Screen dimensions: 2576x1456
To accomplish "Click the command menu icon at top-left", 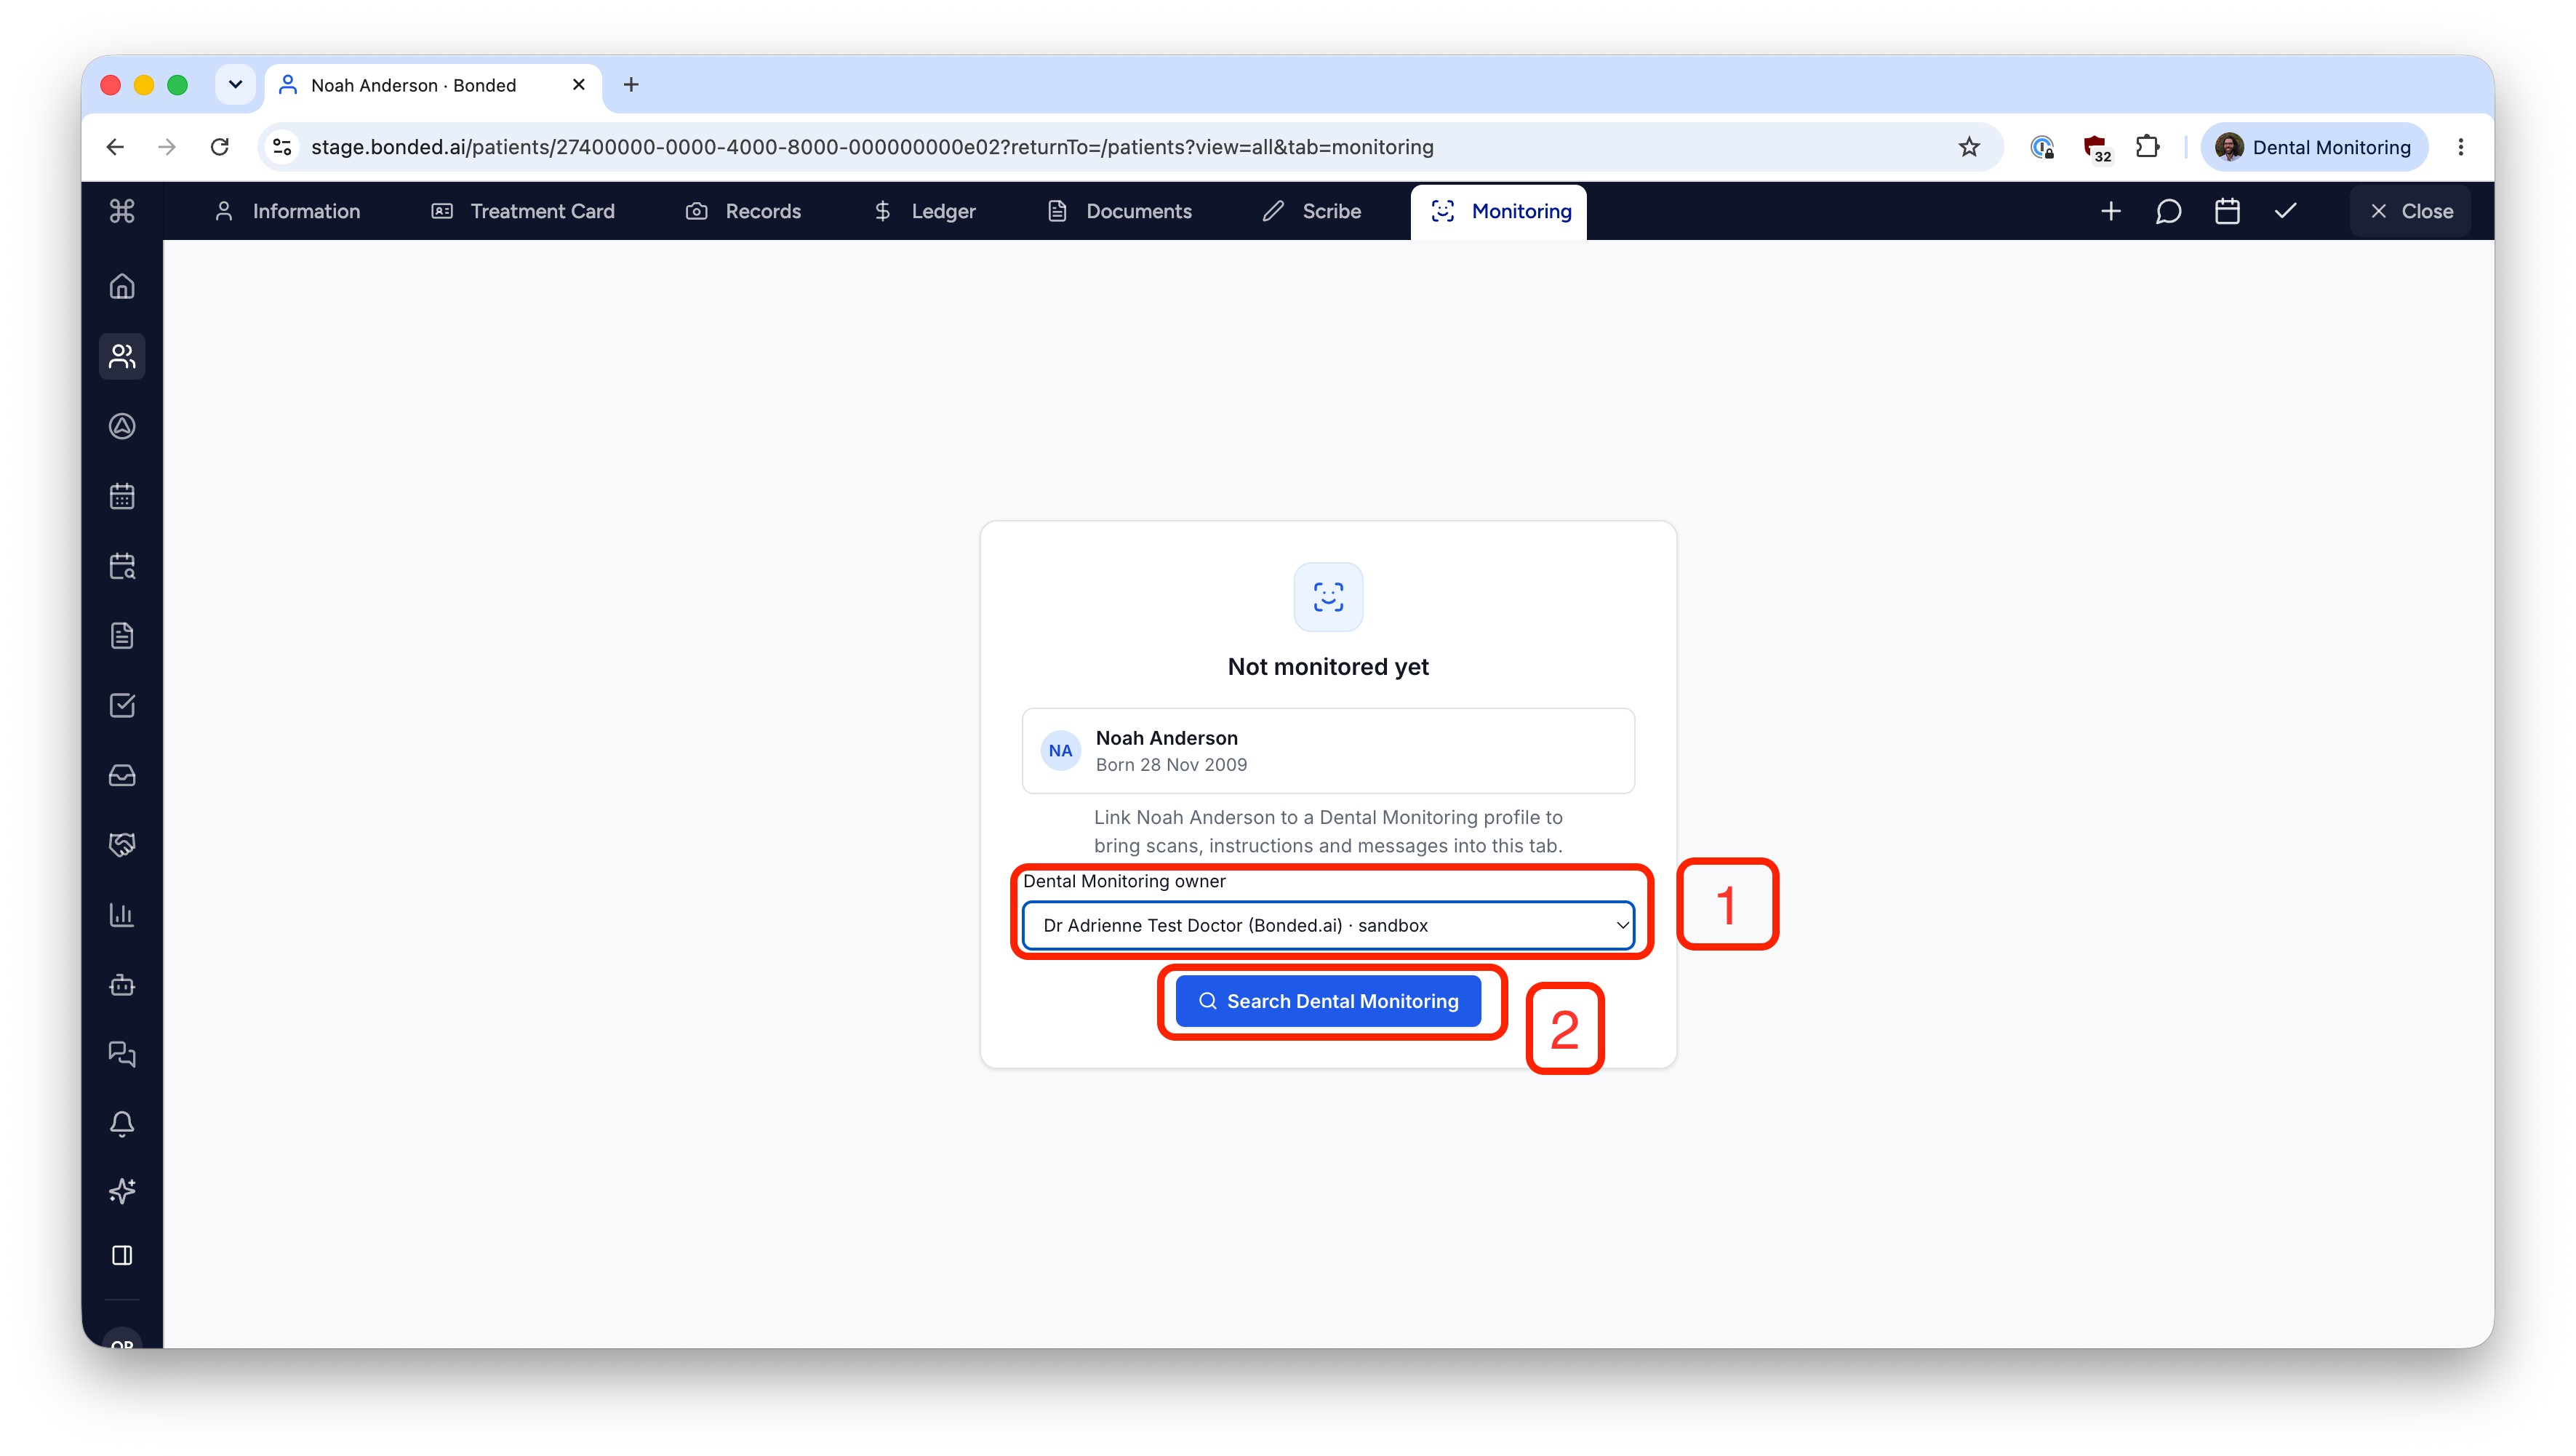I will (x=122, y=211).
